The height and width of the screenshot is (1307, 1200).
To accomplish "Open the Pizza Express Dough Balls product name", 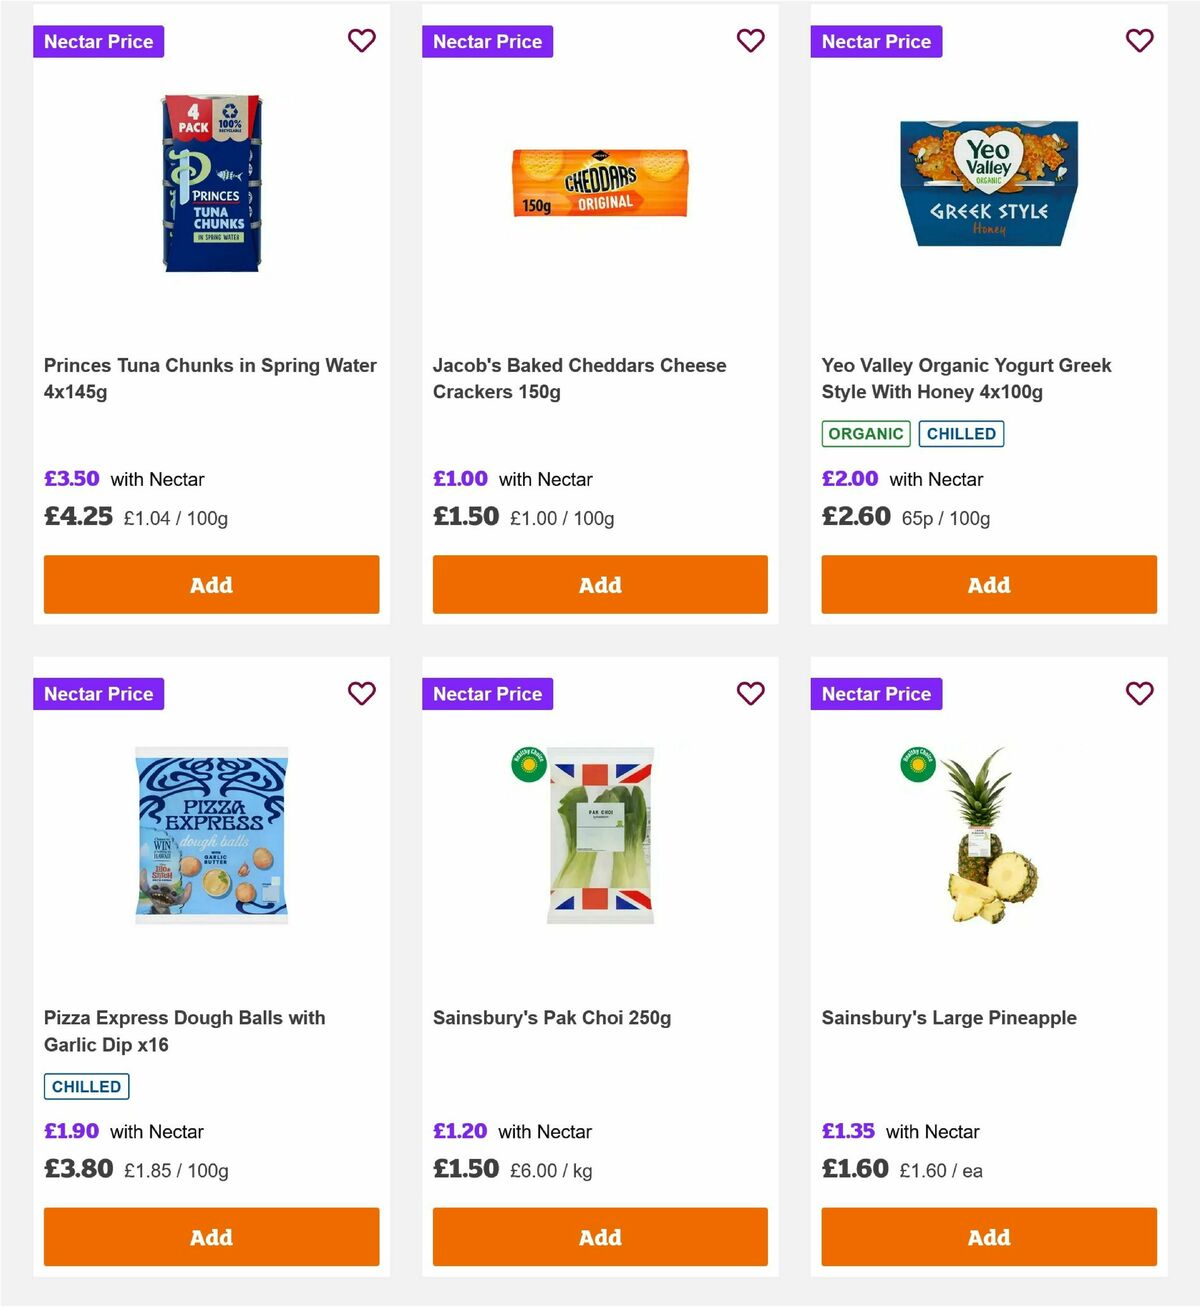I will point(184,1031).
